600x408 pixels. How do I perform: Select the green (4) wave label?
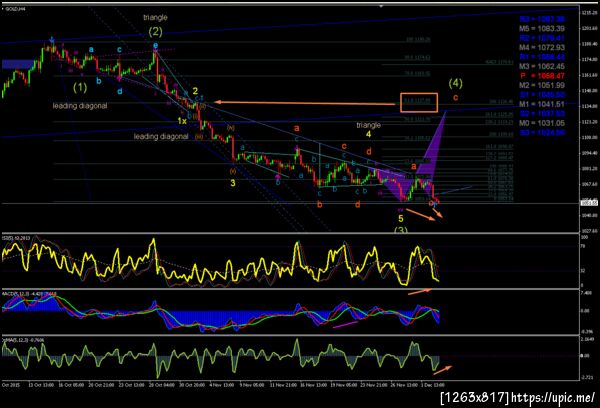(455, 83)
